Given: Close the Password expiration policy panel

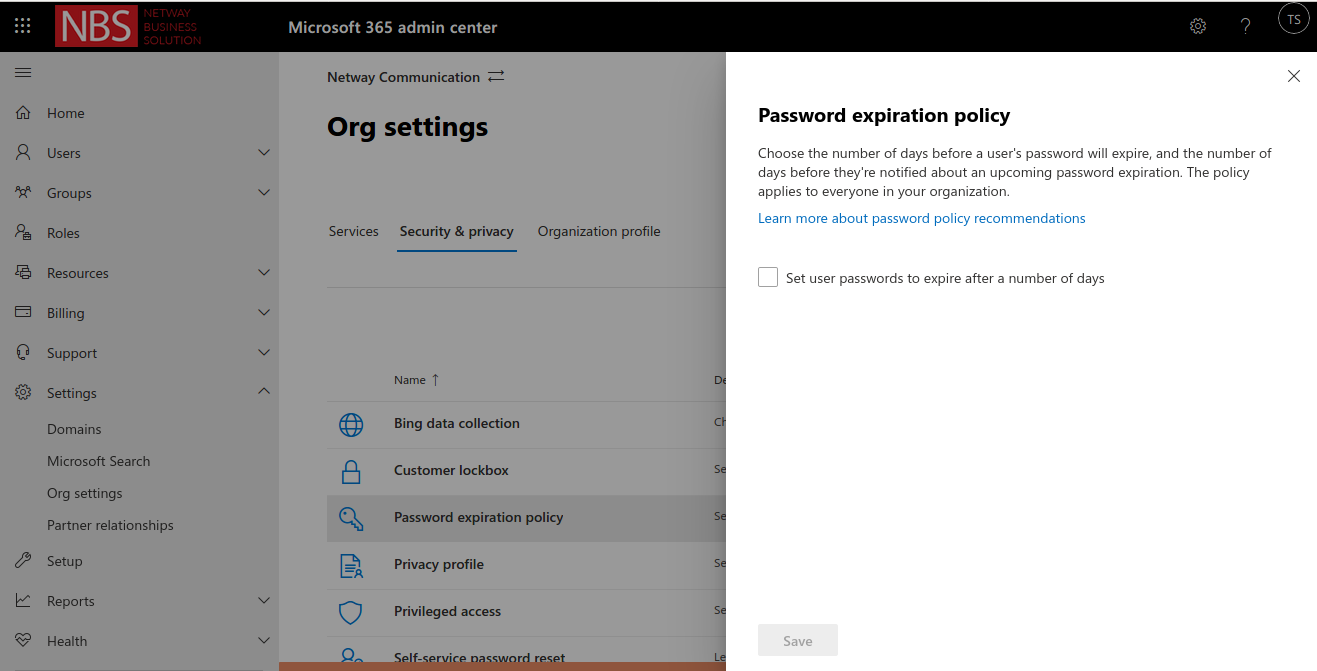Looking at the screenshot, I should coord(1293,76).
